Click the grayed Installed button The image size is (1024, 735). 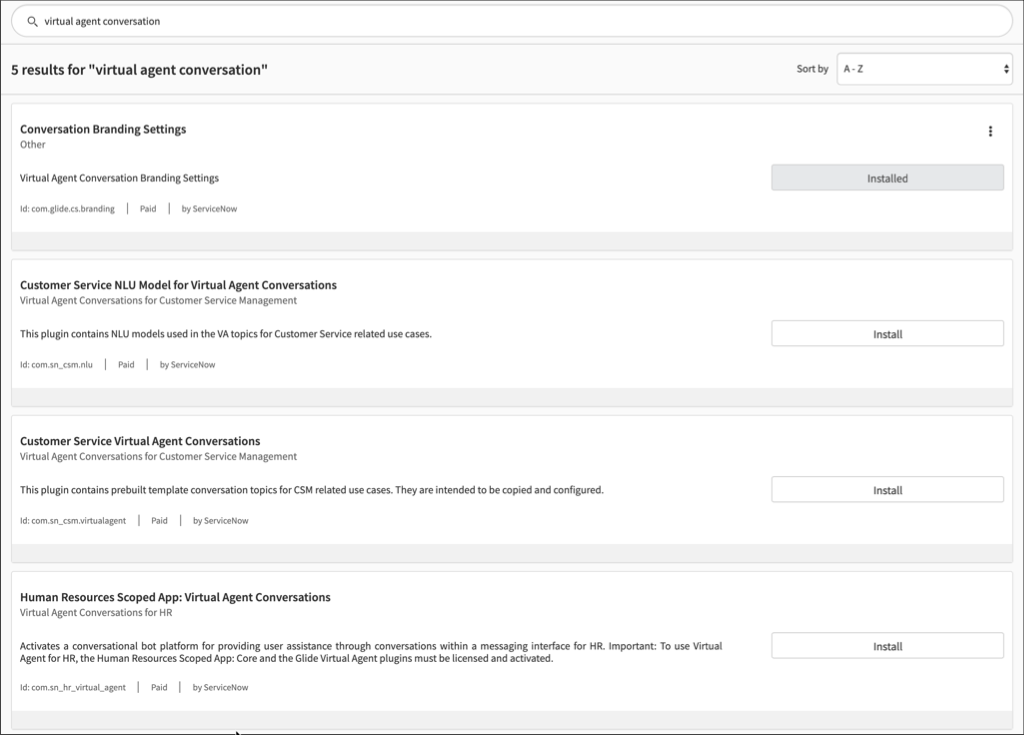[x=886, y=177]
